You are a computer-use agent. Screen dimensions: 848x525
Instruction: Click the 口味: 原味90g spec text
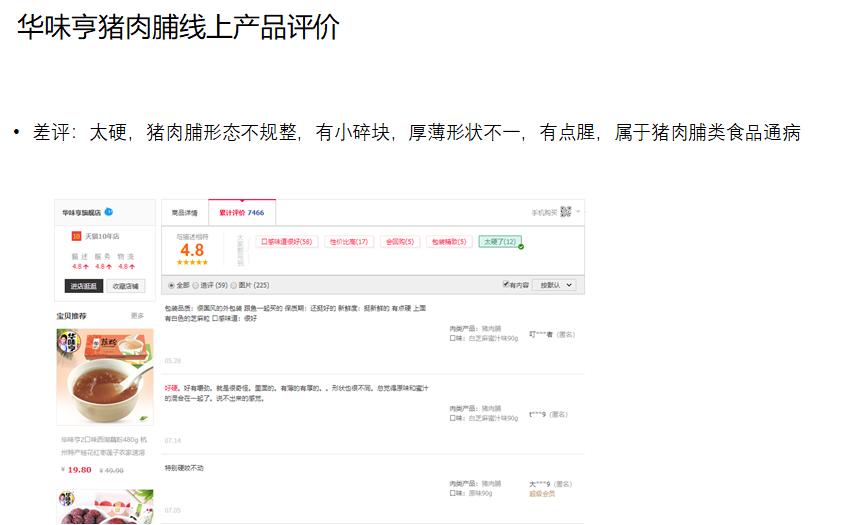coord(471,493)
